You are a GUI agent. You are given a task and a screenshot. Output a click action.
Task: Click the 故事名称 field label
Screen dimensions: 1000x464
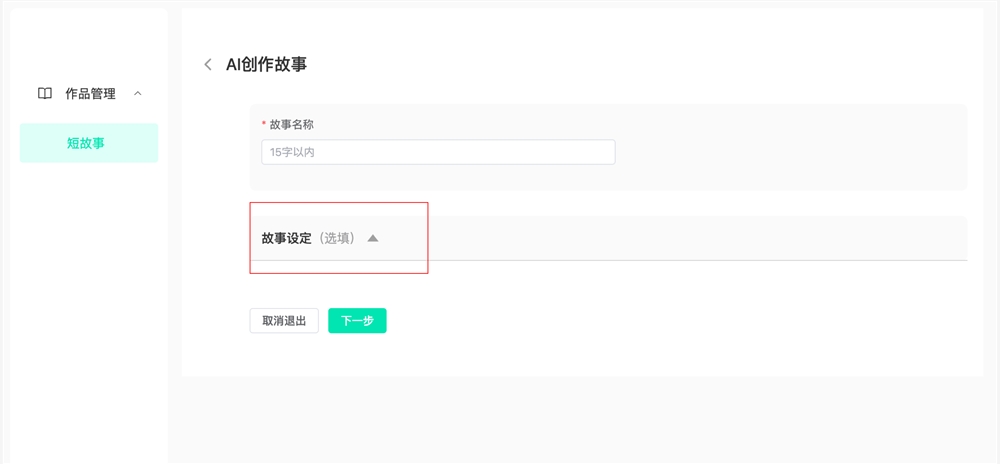pos(292,125)
